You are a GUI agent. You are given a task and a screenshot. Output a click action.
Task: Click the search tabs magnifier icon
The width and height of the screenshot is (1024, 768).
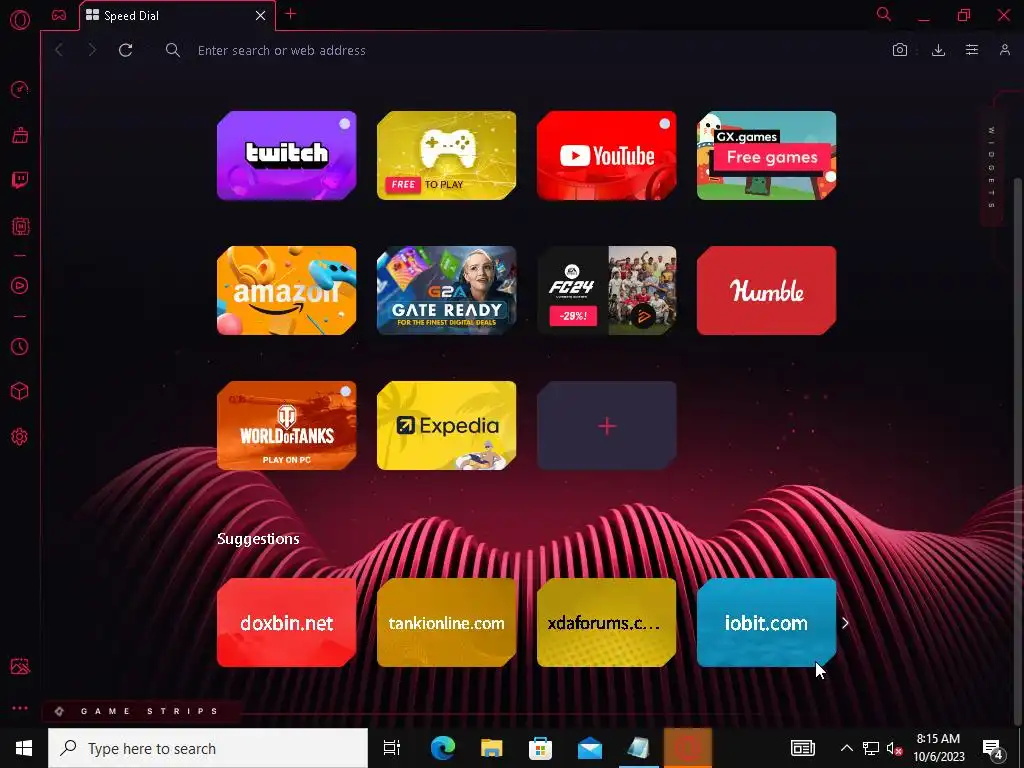(884, 14)
